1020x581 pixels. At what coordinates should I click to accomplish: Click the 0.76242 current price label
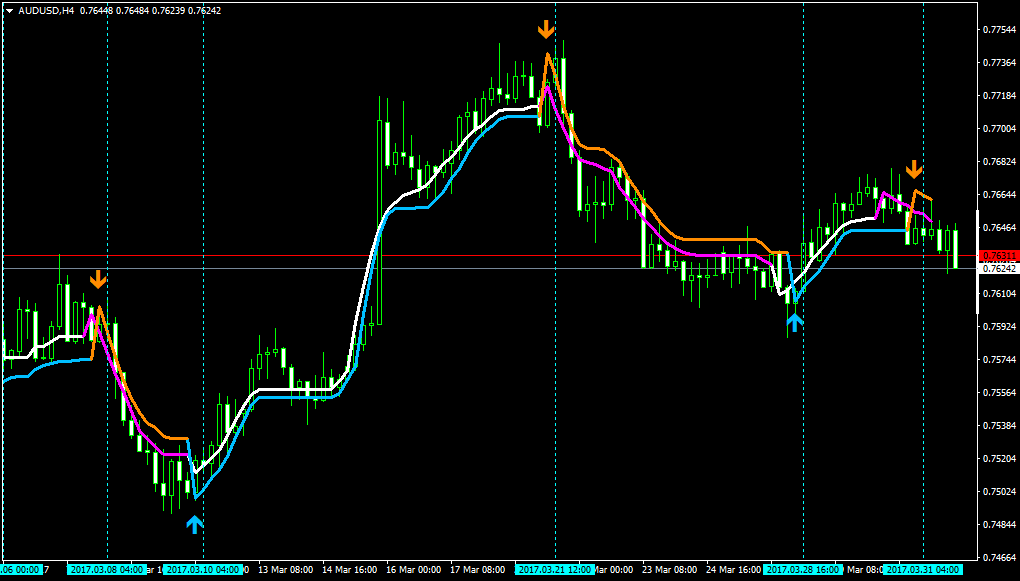[999, 268]
